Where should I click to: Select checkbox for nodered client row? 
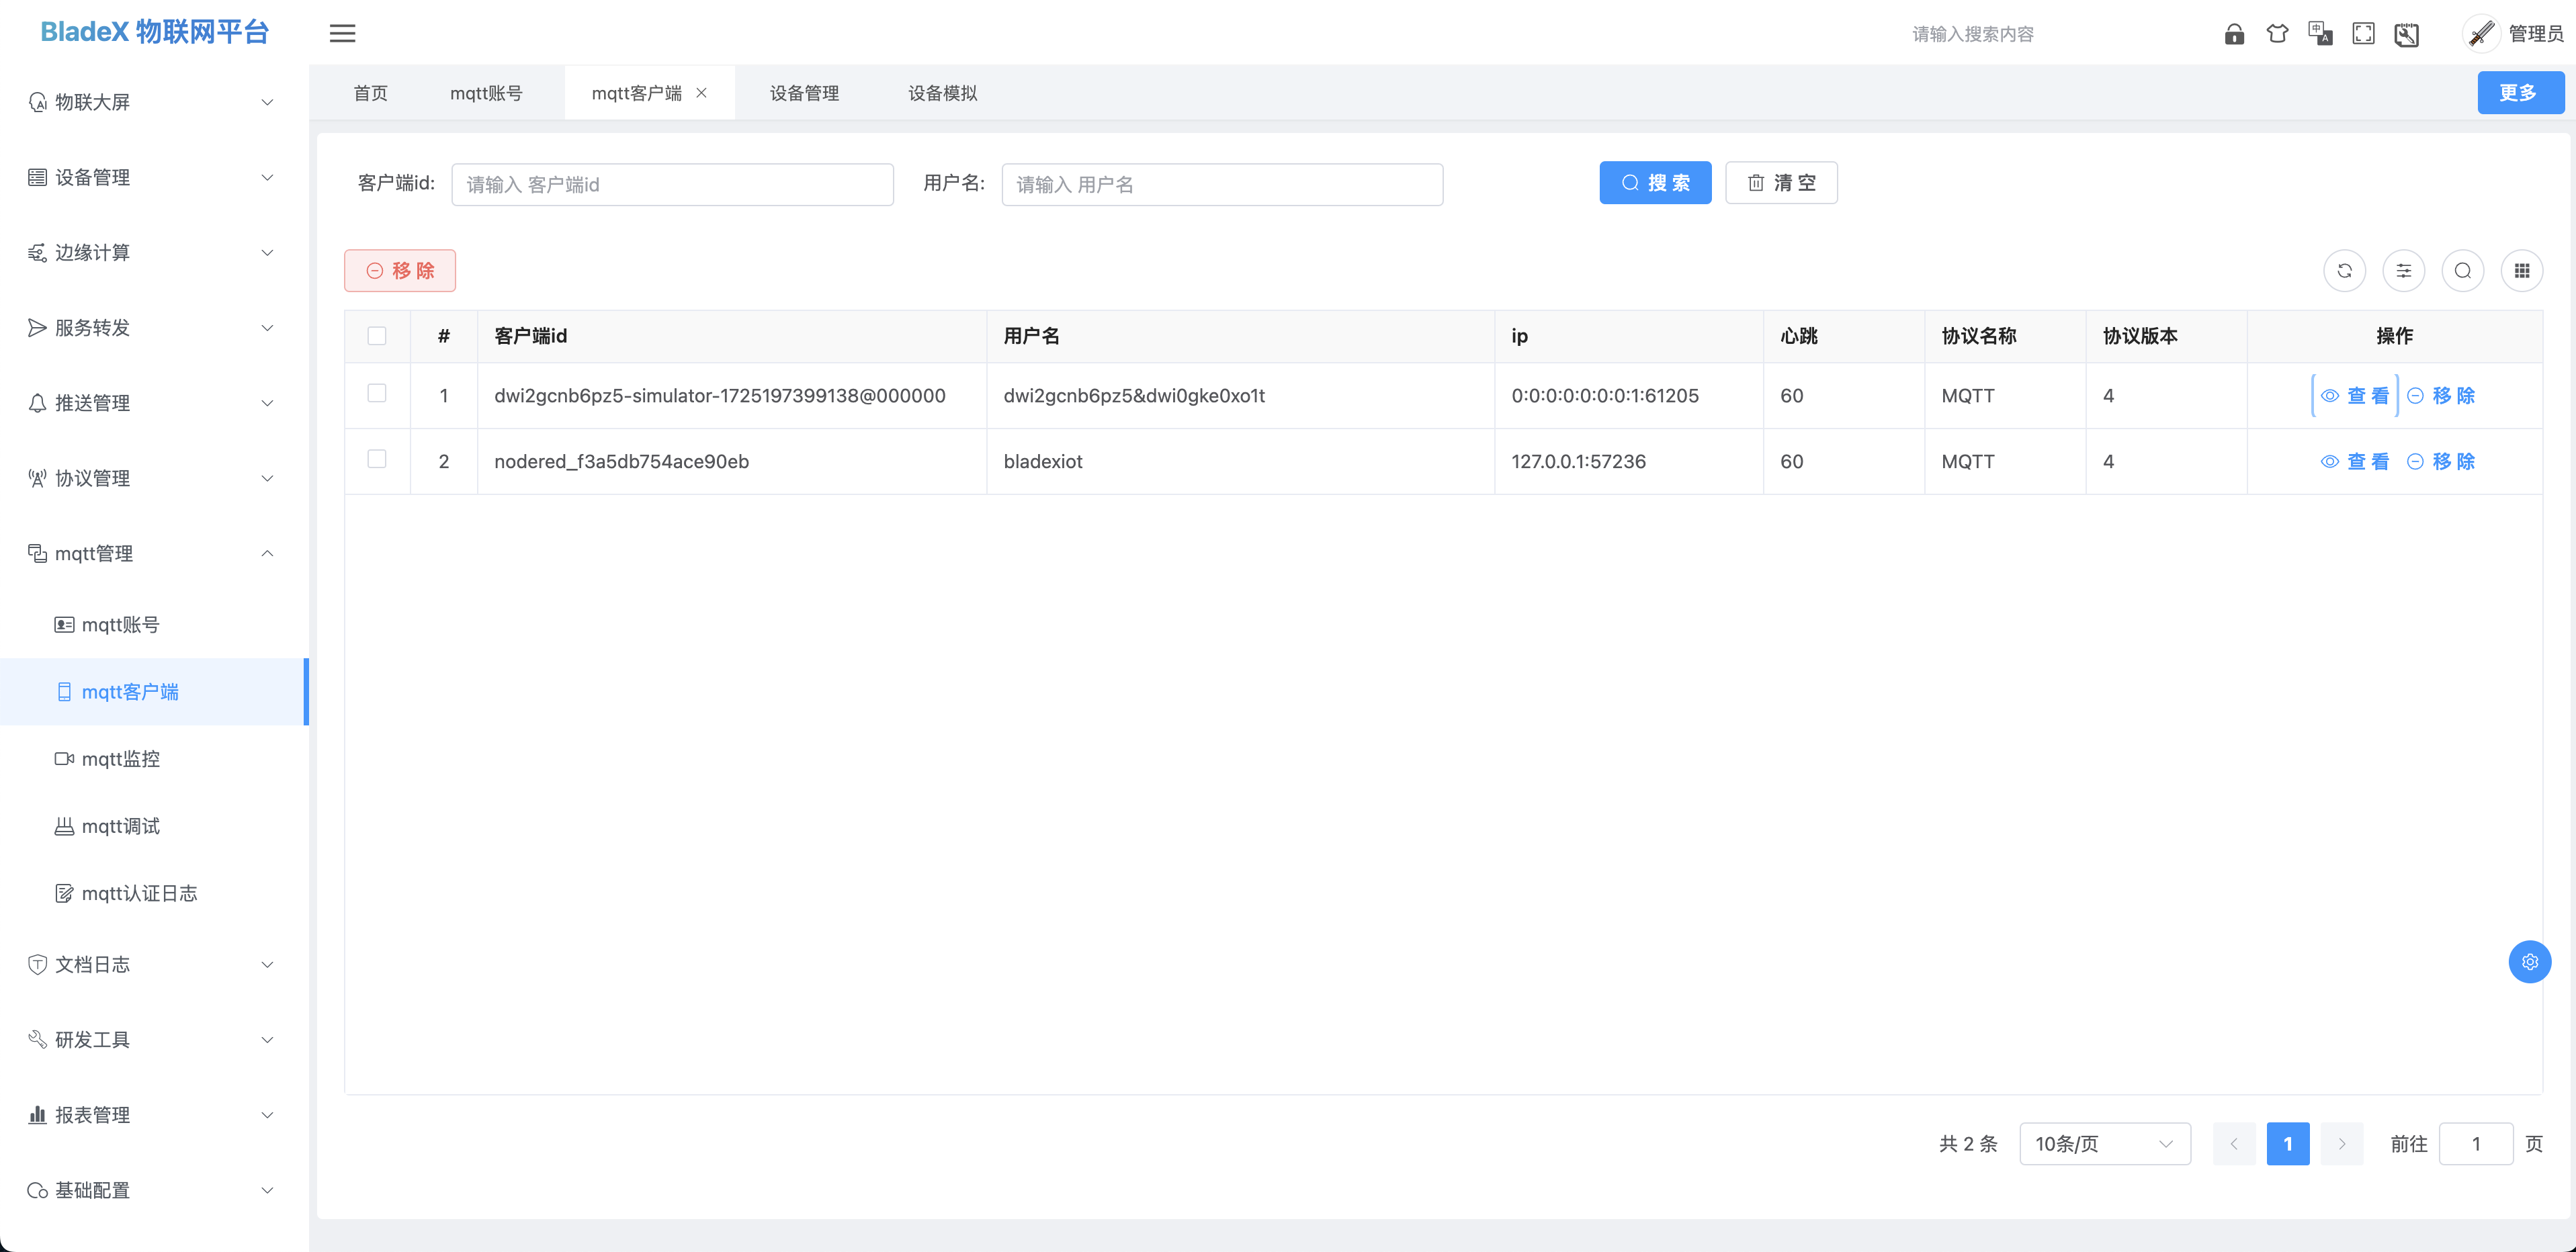pyautogui.click(x=377, y=459)
